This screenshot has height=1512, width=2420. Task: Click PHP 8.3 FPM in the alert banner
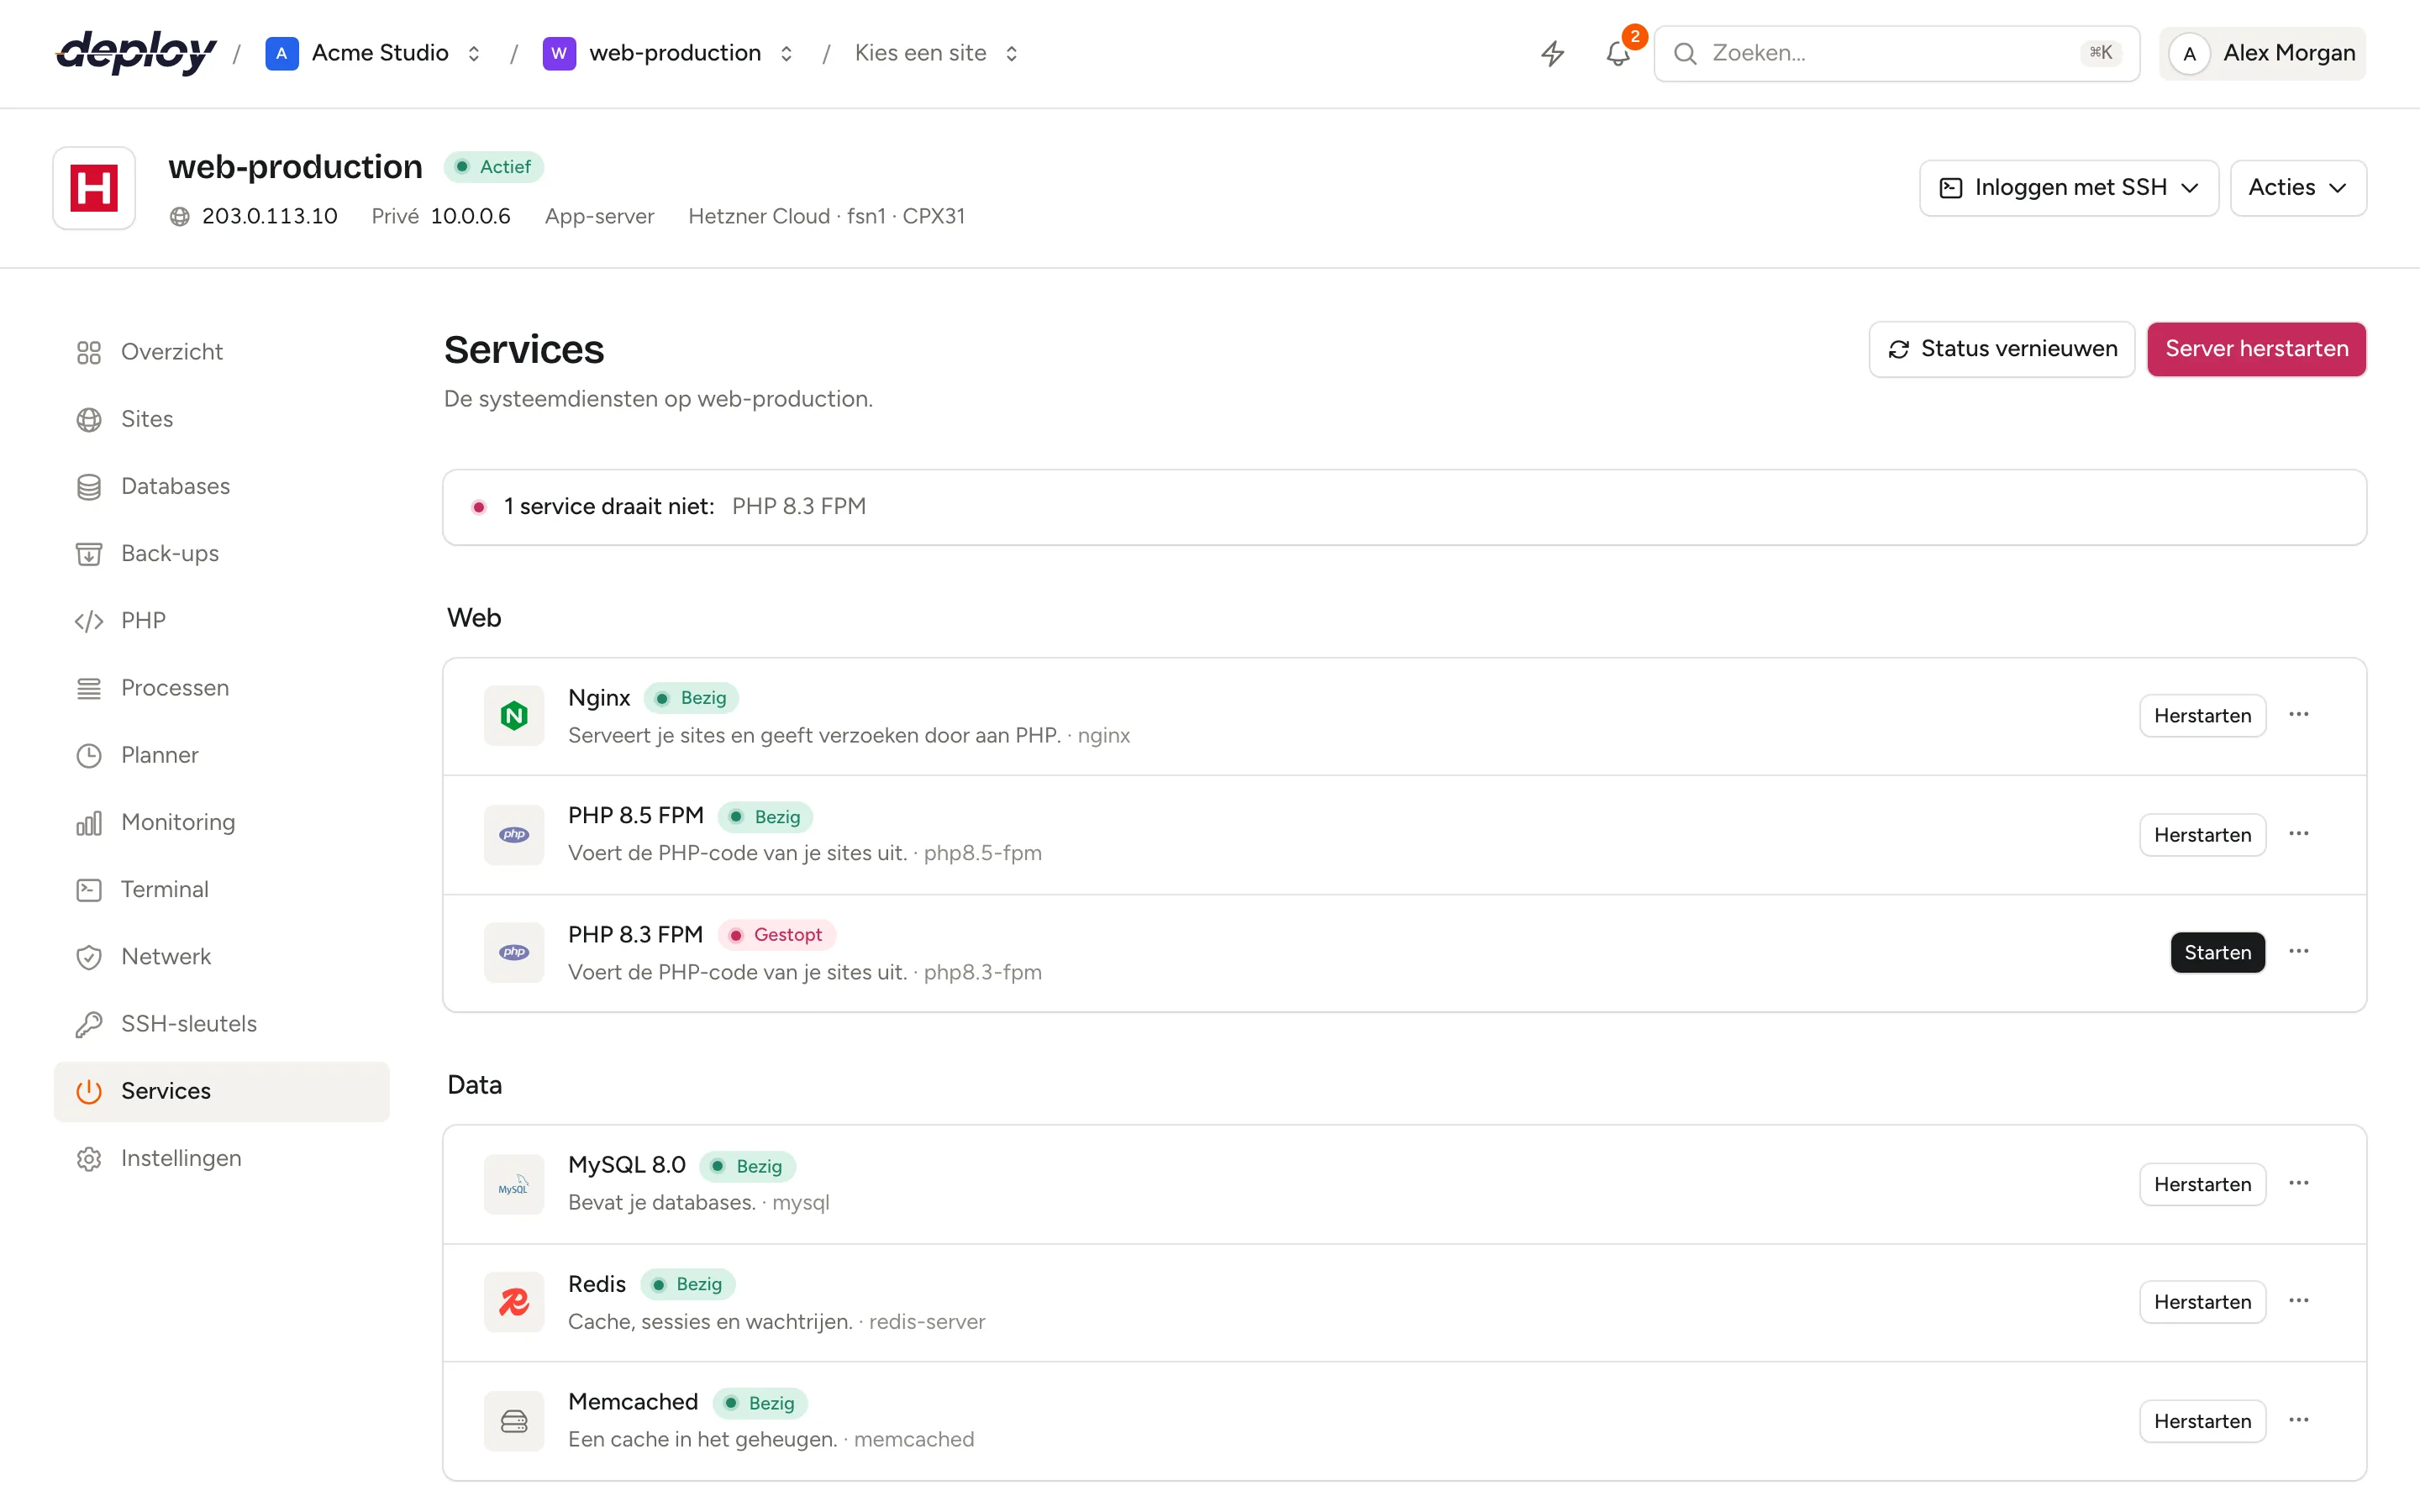pyautogui.click(x=799, y=507)
